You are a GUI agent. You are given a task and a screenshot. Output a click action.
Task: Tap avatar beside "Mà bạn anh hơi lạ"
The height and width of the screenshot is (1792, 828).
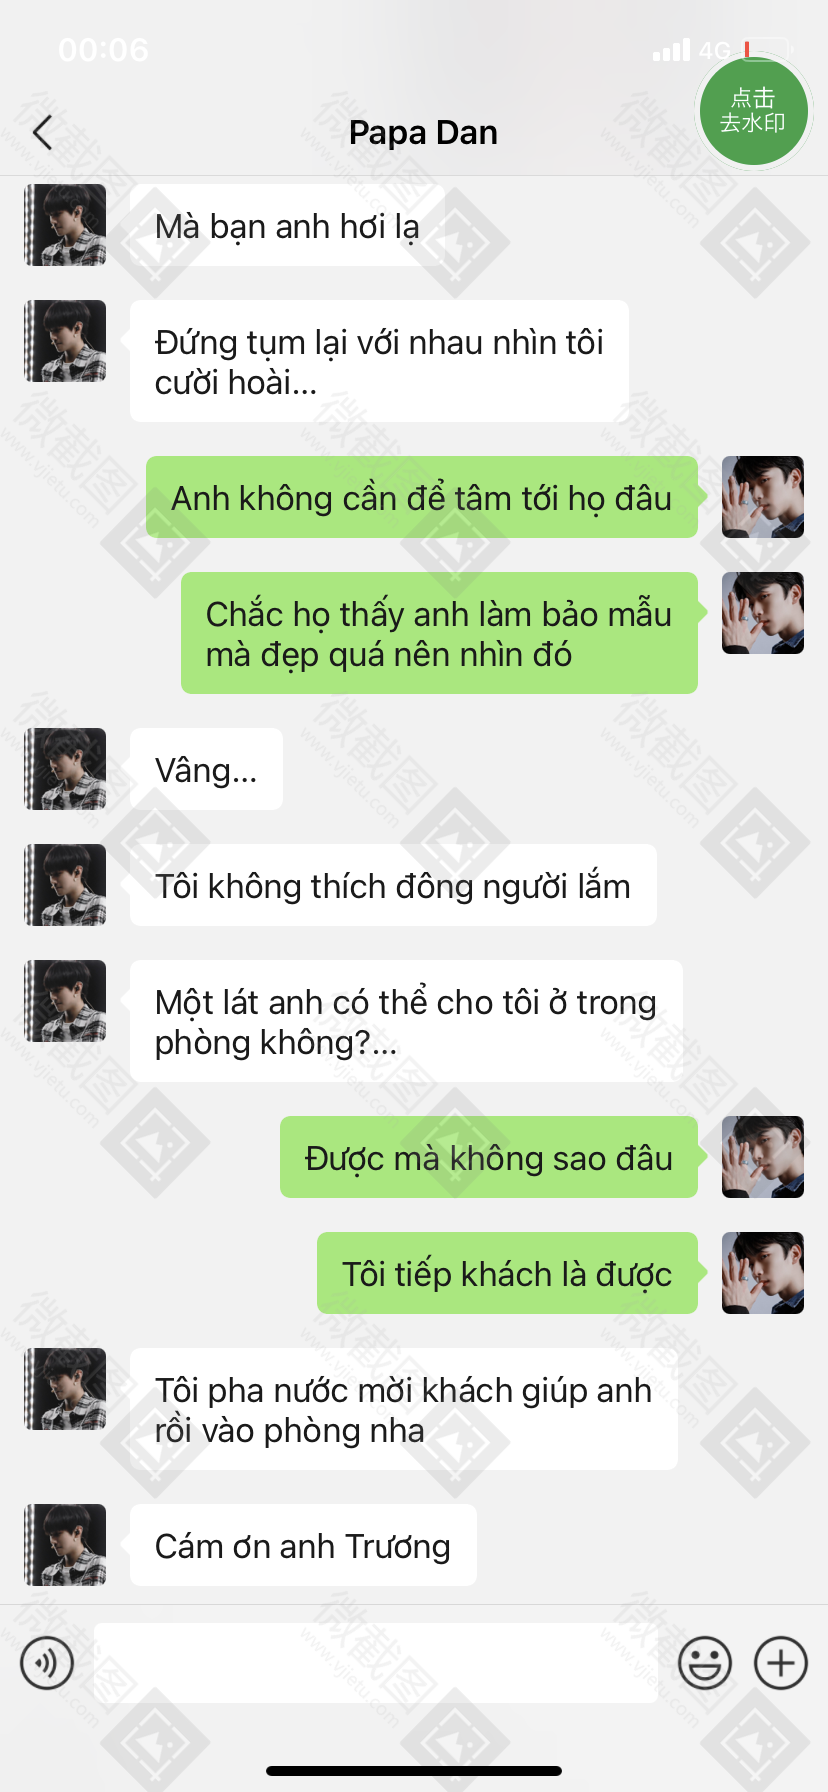pos(65,225)
